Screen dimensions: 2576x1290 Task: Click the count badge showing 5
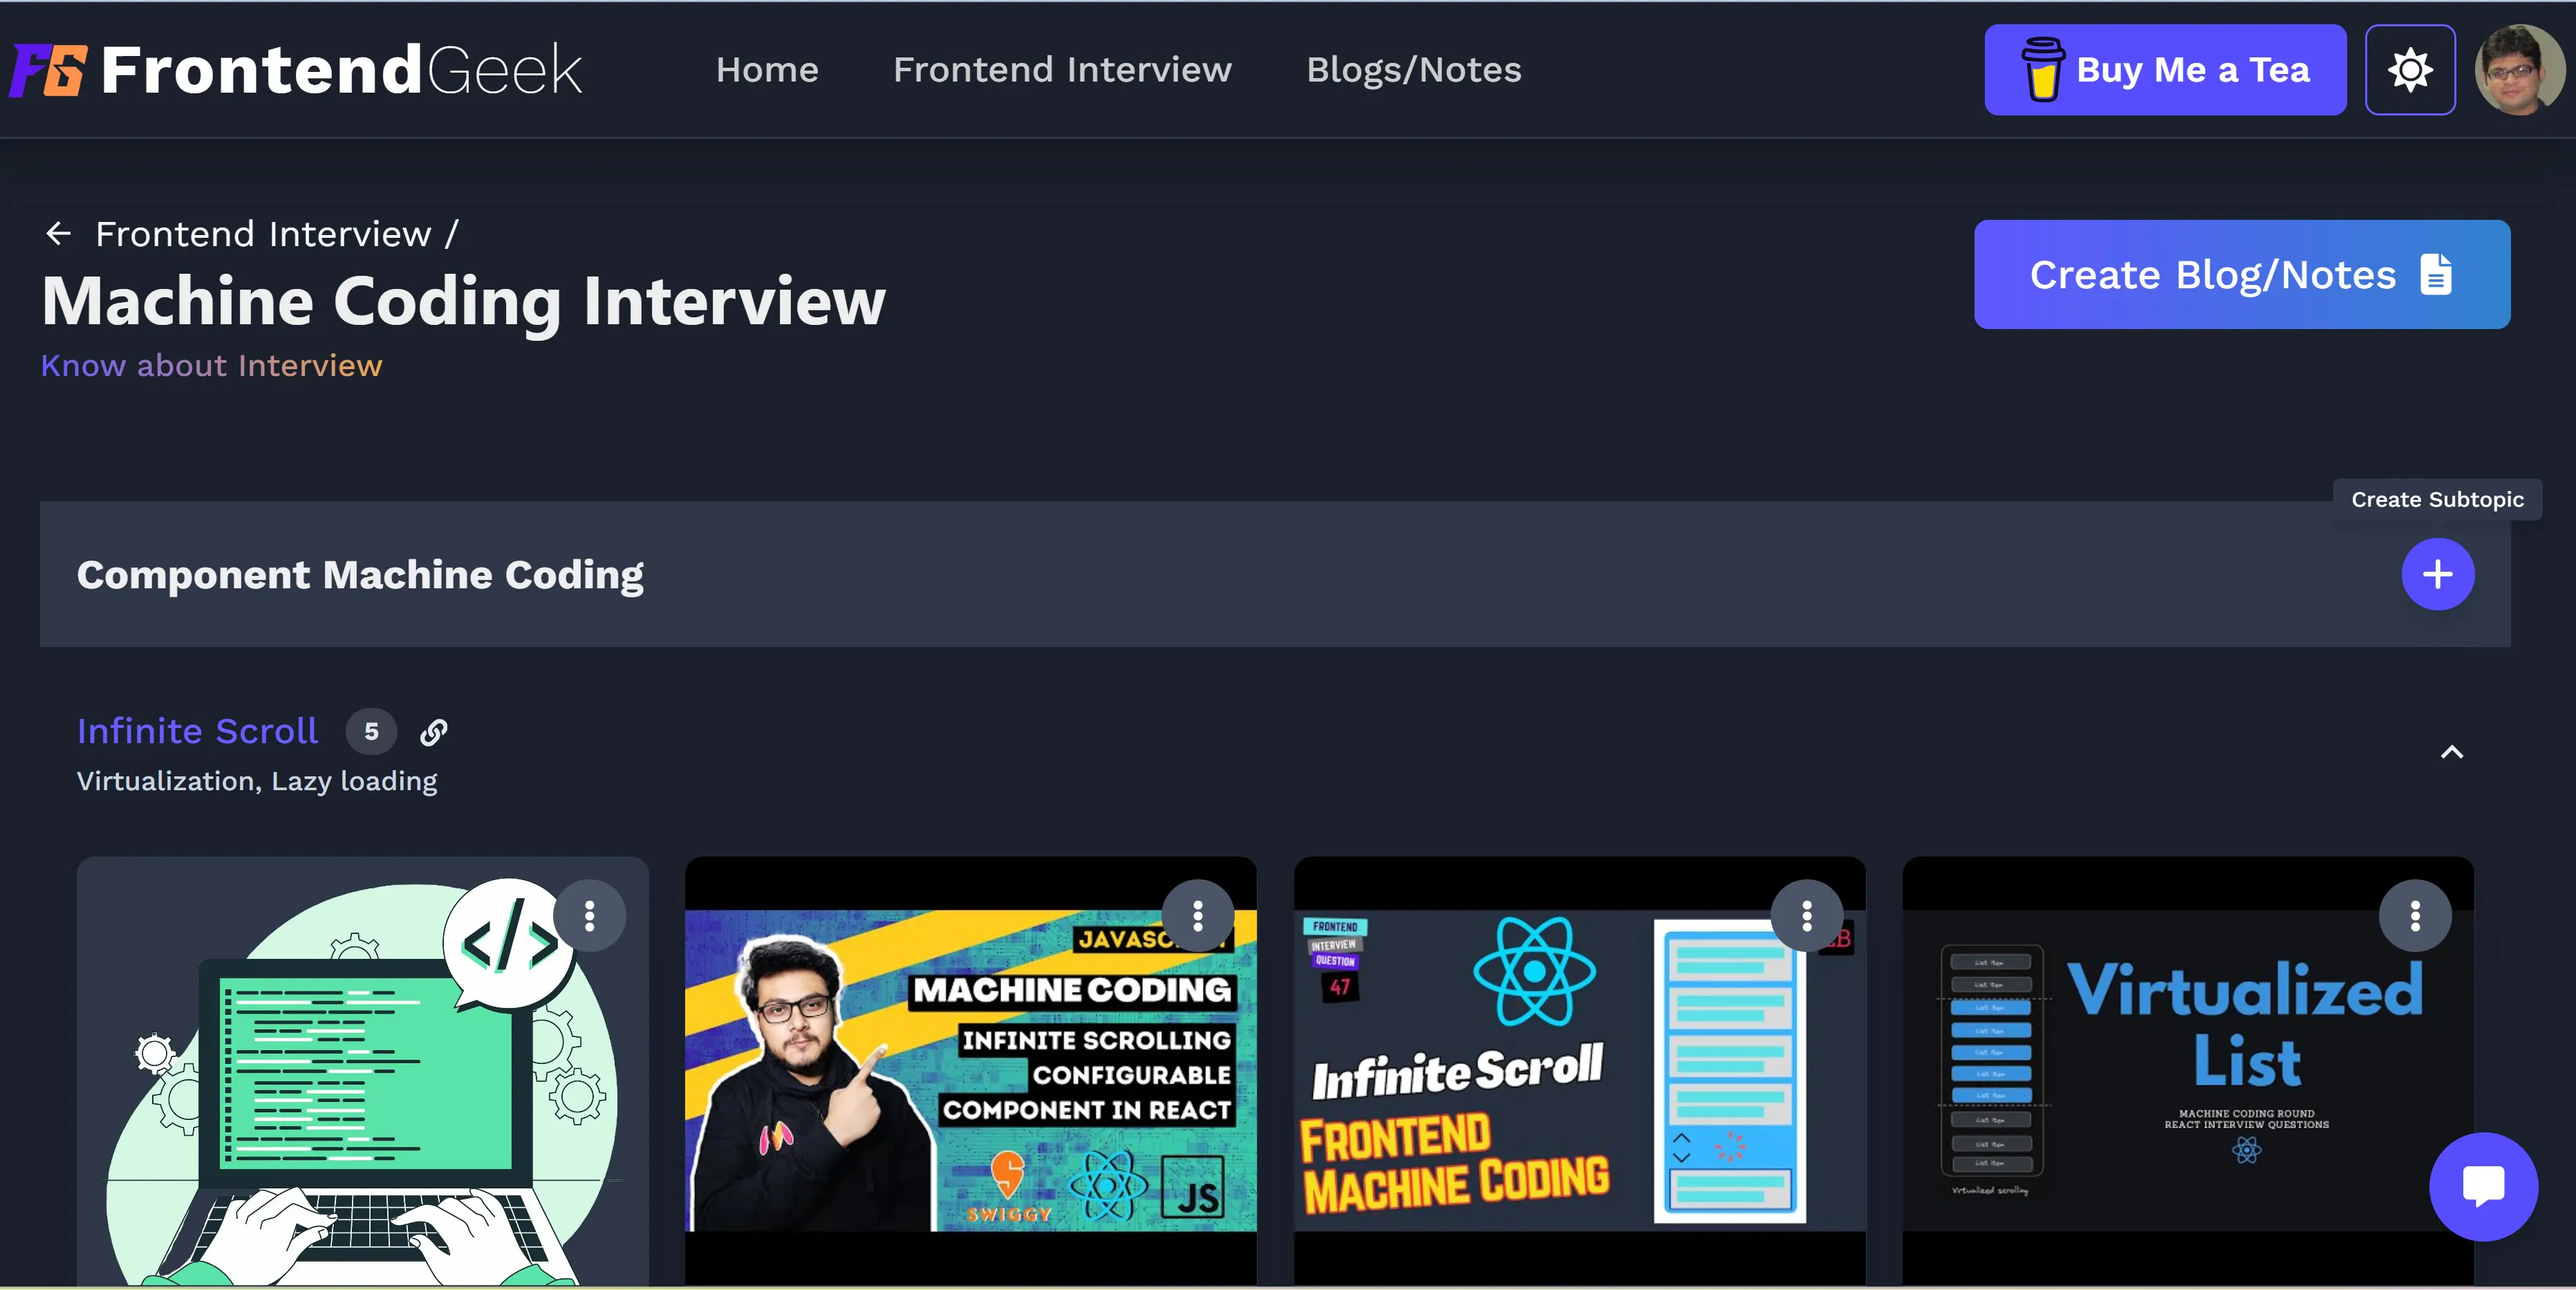371,732
